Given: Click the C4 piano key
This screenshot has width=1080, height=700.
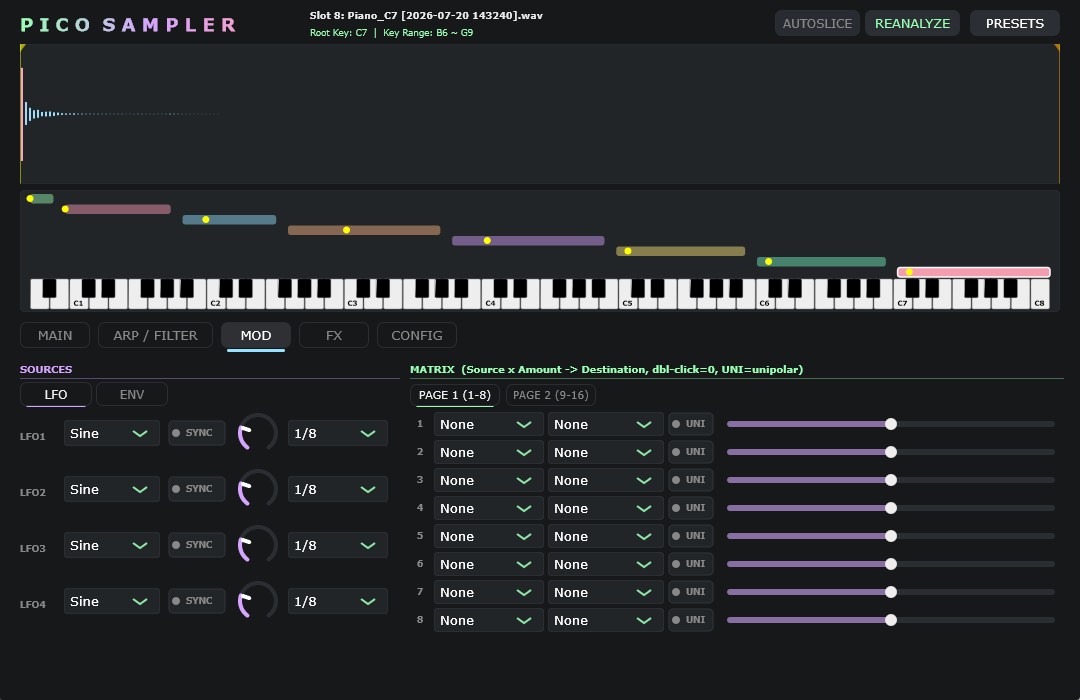Looking at the screenshot, I should pos(490,302).
